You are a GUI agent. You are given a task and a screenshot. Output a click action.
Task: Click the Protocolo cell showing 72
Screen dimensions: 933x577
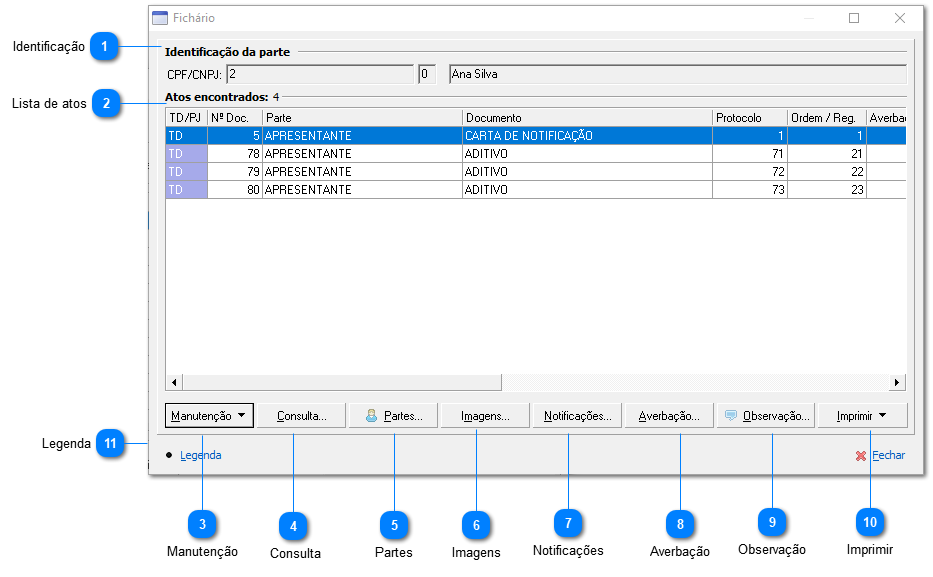pyautogui.click(x=750, y=171)
